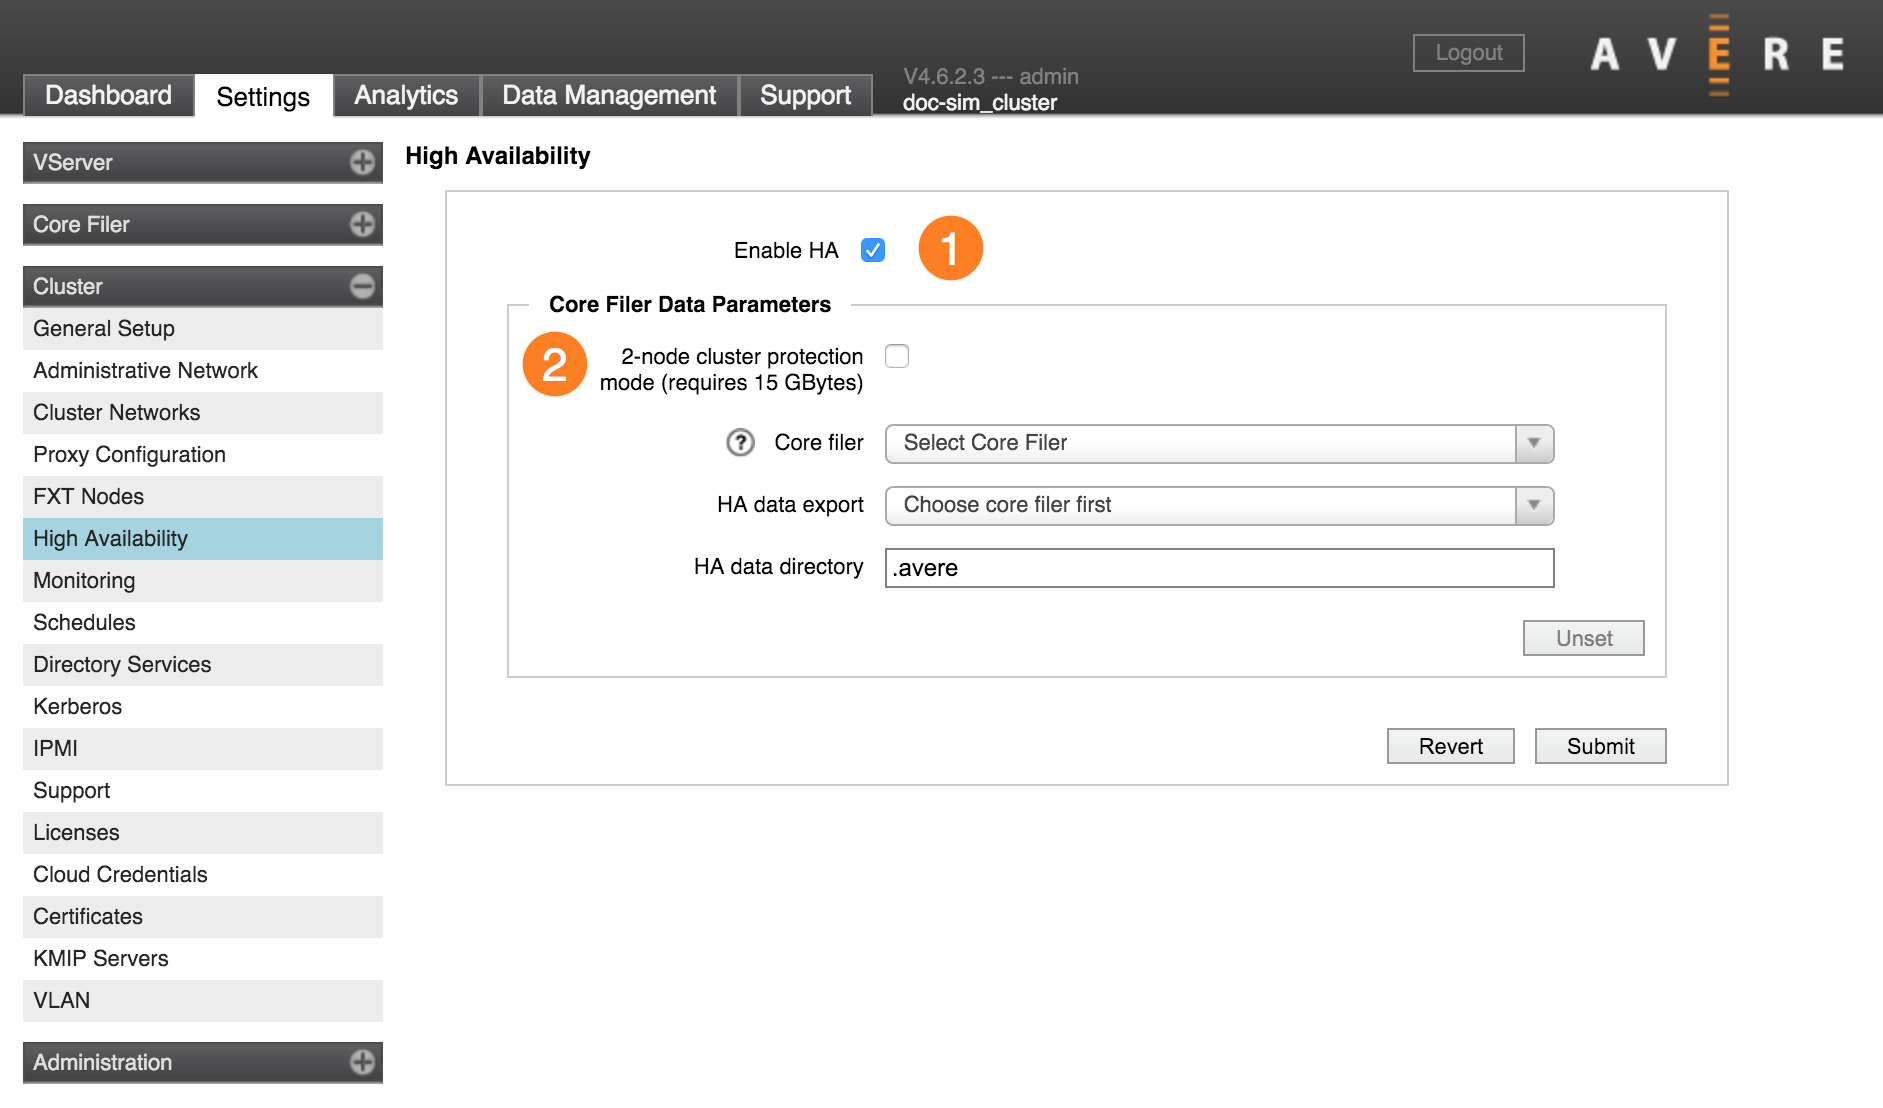Click the Revert button
Screen dimensions: 1883x1108
(x=1450, y=746)
